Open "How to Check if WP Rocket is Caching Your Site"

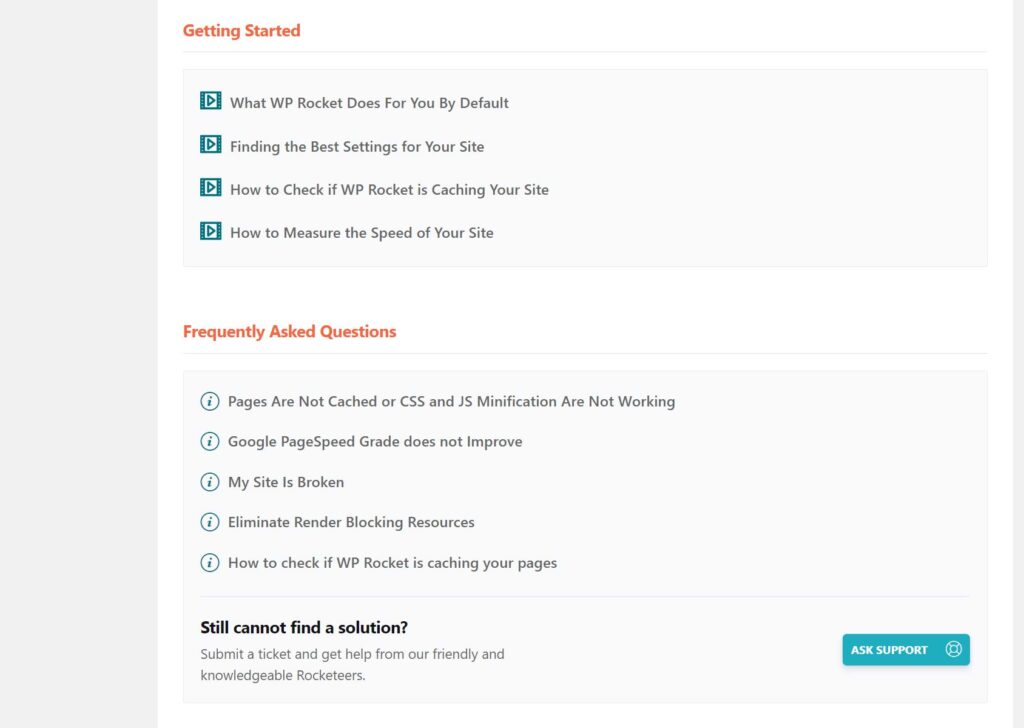coord(389,189)
